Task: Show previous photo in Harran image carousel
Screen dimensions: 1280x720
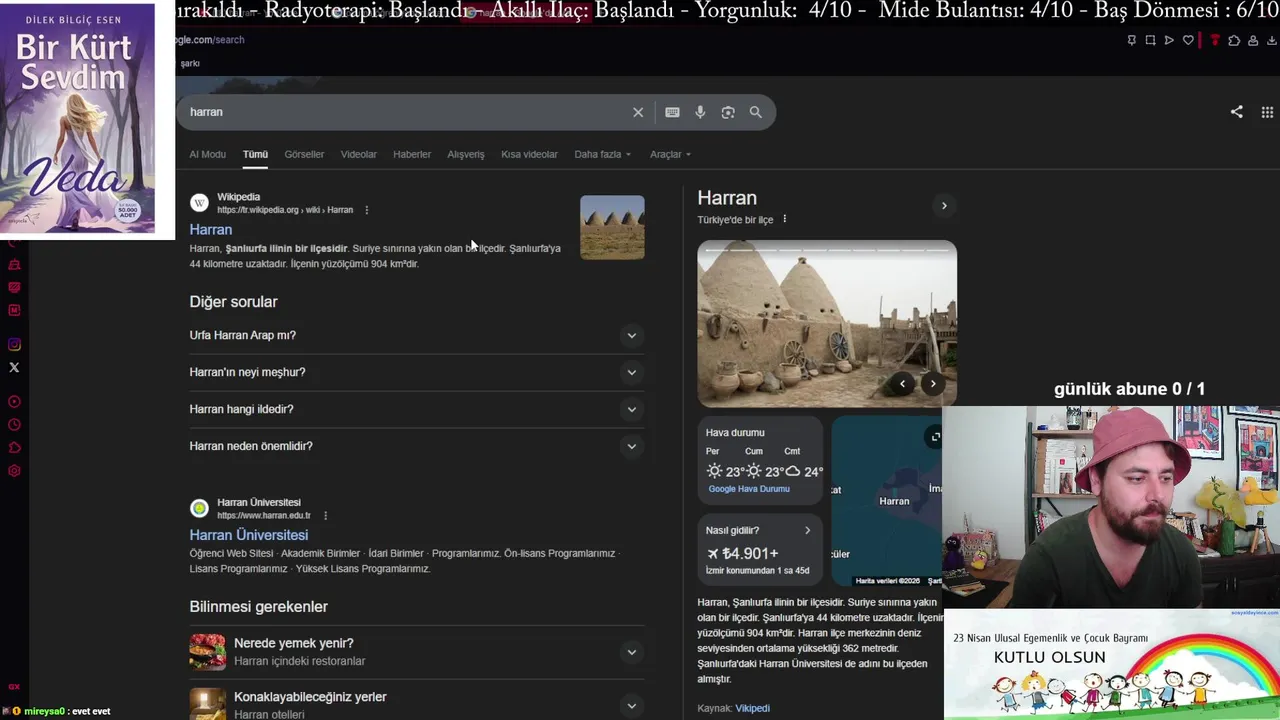Action: pyautogui.click(x=903, y=384)
